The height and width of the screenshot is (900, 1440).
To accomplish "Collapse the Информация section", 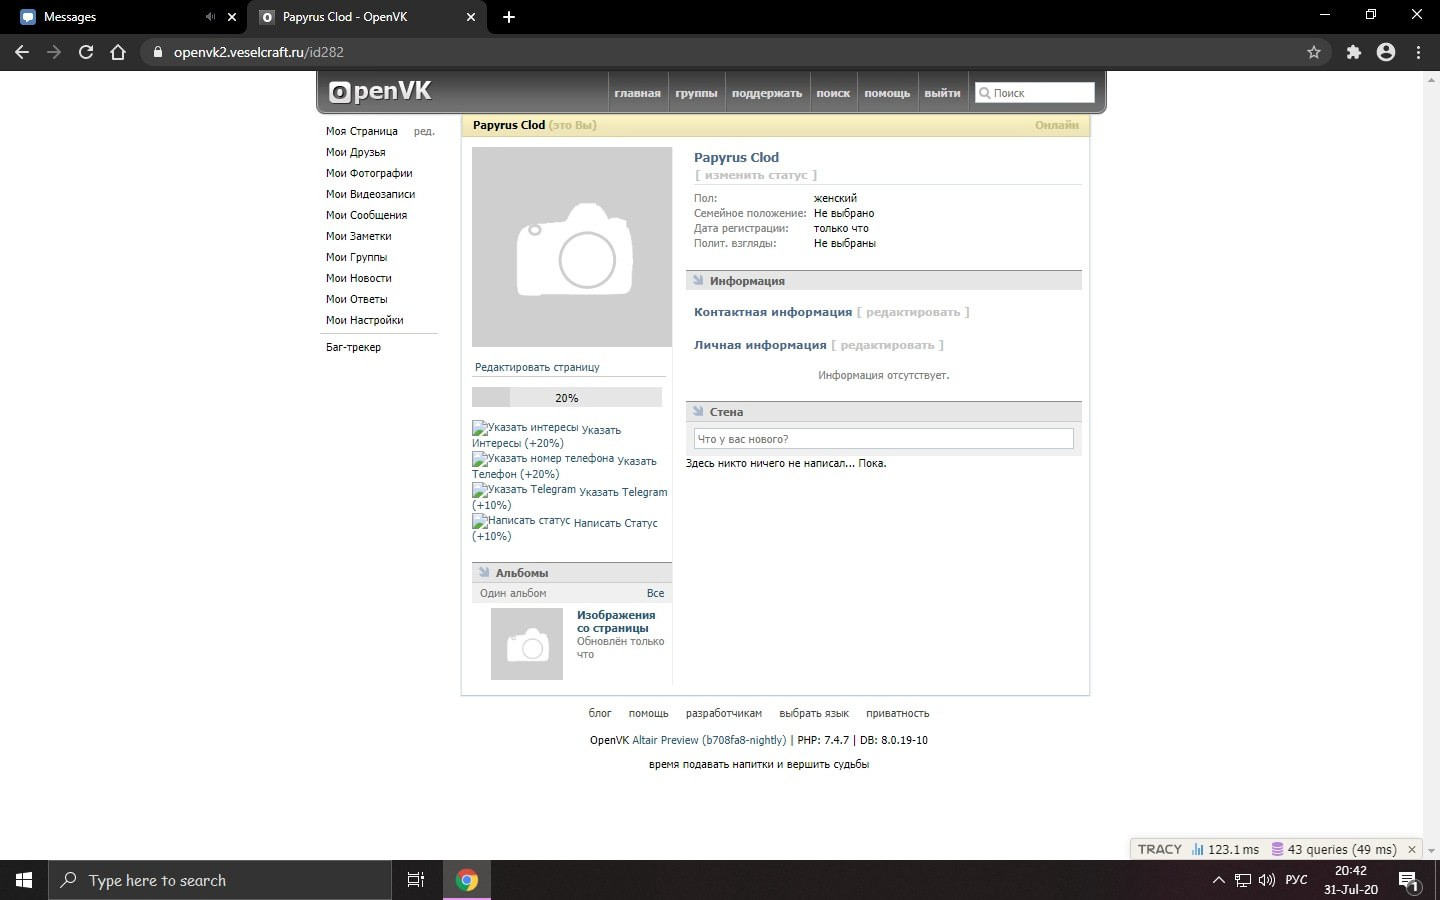I will [698, 281].
